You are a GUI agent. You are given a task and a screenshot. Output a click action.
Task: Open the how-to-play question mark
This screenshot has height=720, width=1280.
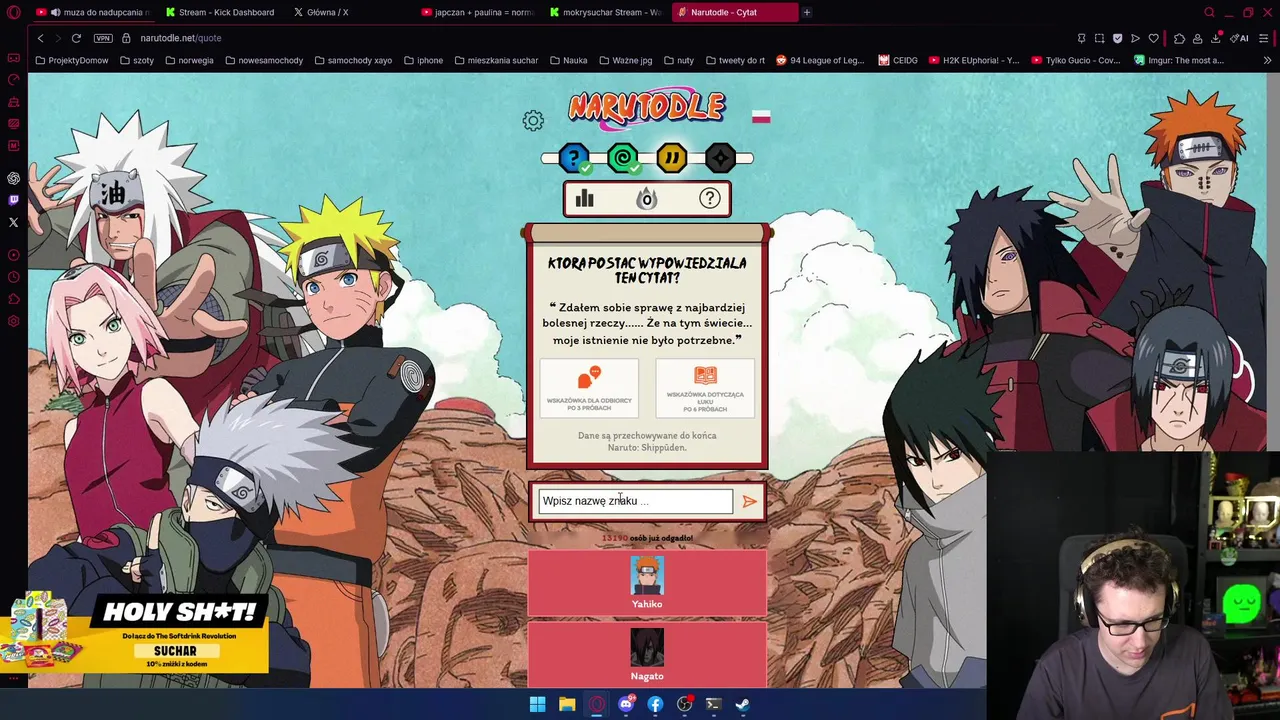[x=710, y=199]
